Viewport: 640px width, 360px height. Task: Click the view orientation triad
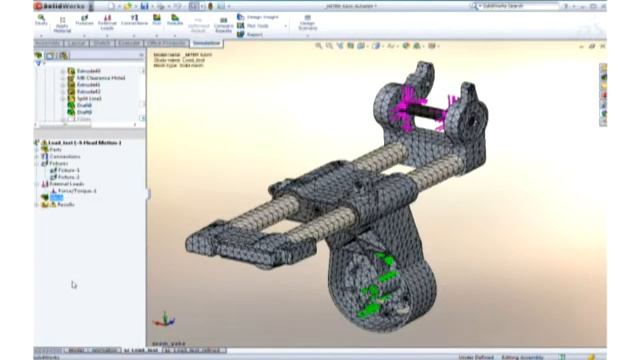point(164,320)
